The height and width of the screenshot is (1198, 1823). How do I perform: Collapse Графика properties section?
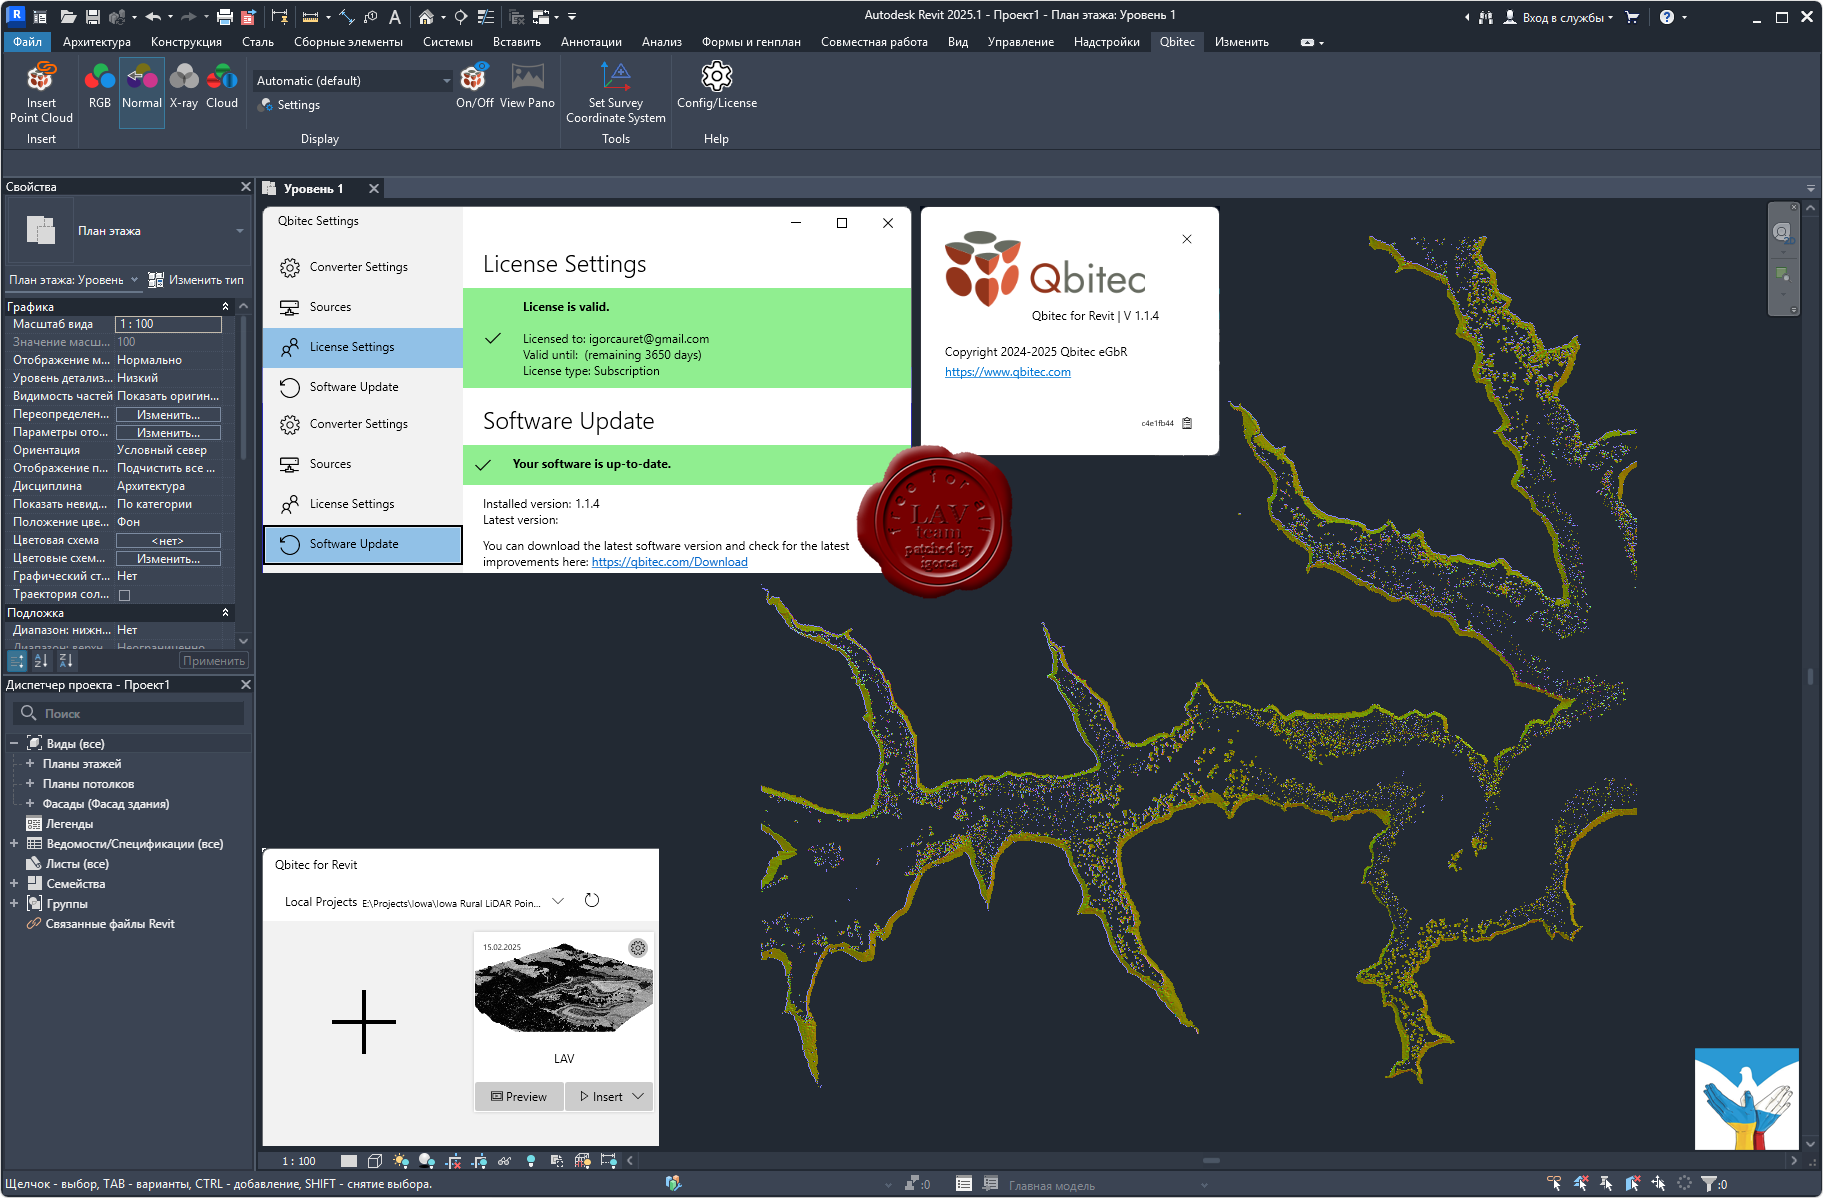coord(225,307)
